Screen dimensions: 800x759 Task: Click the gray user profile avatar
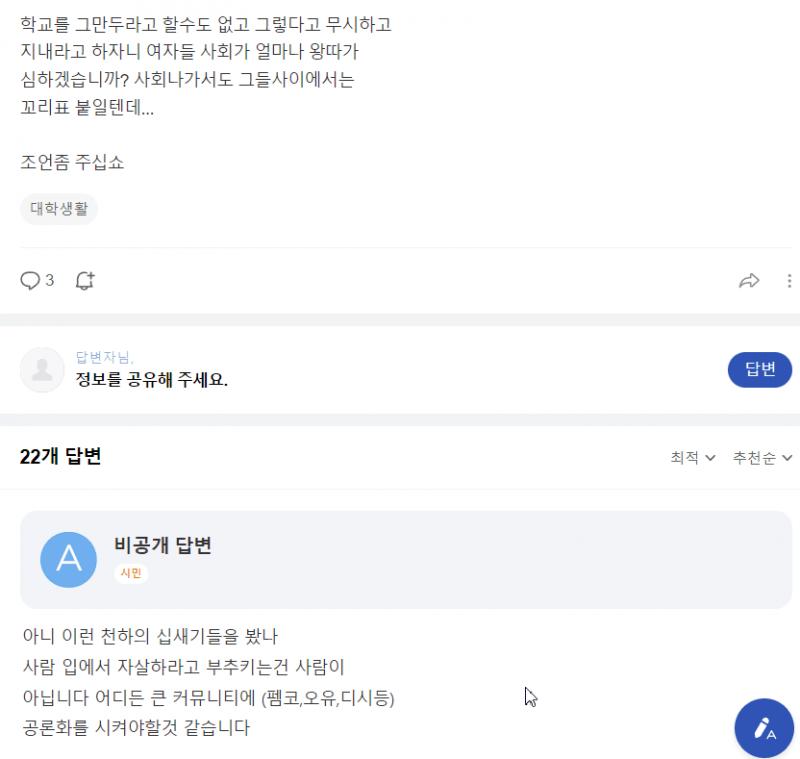coord(42,370)
